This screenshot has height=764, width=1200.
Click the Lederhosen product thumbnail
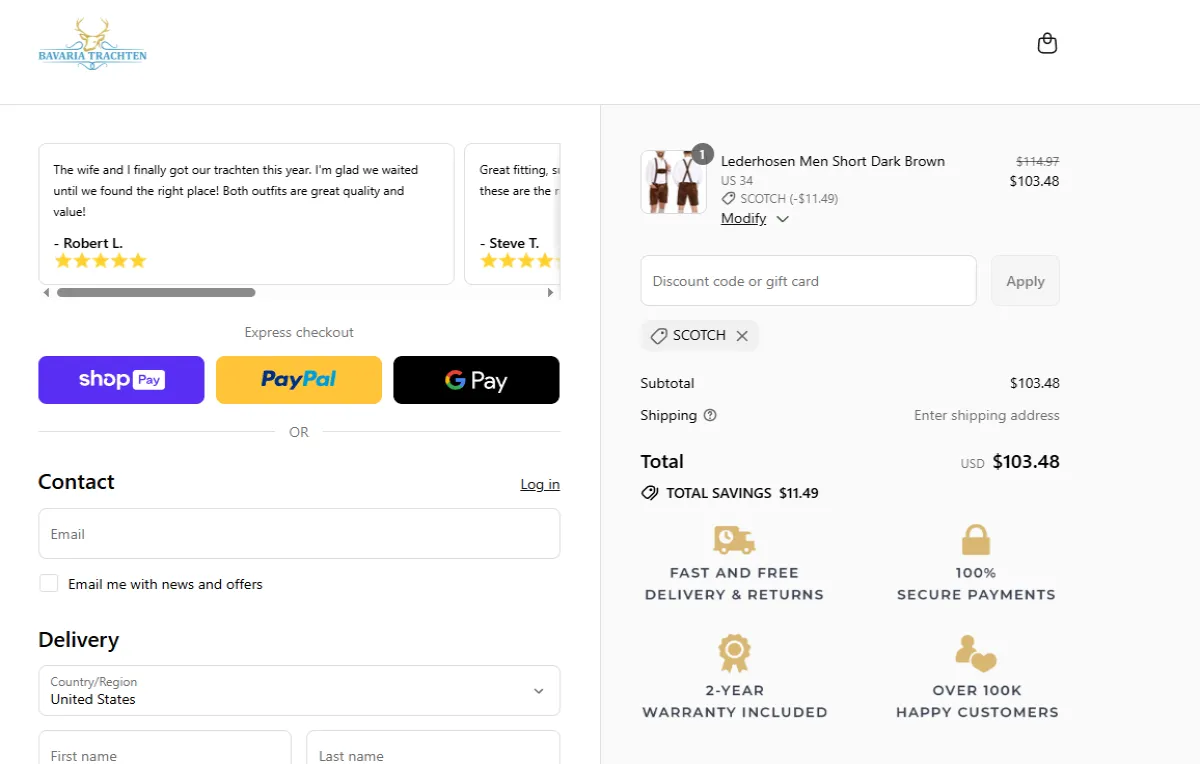pyautogui.click(x=673, y=182)
